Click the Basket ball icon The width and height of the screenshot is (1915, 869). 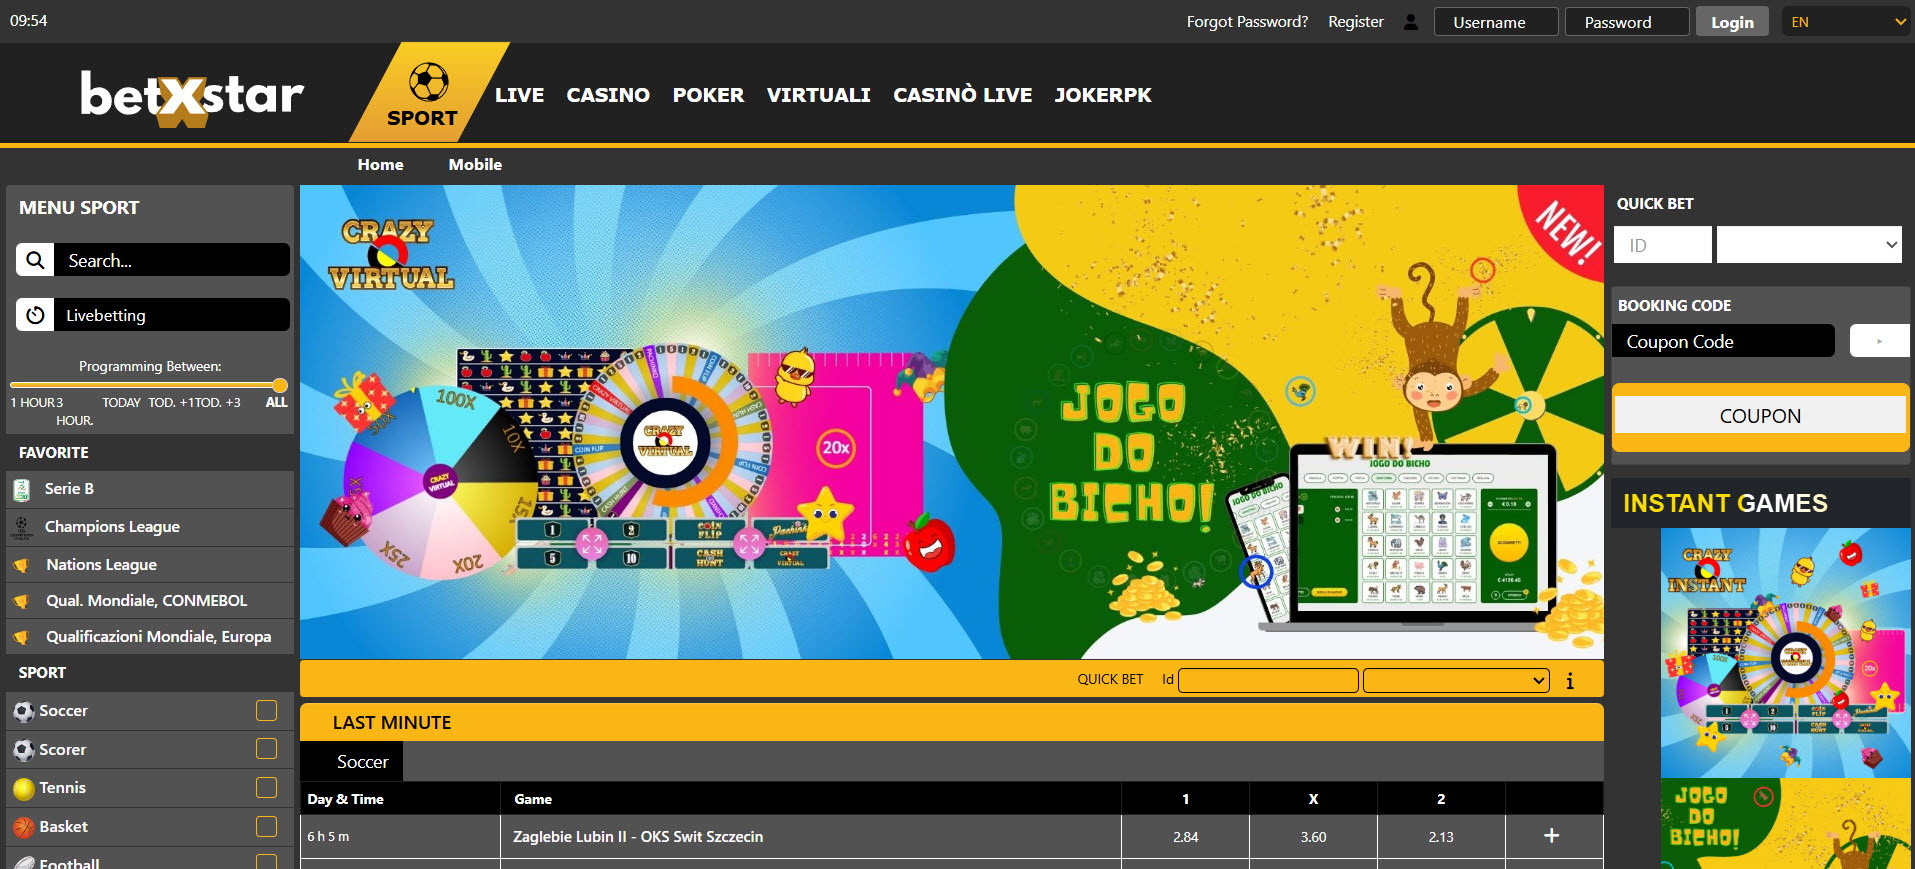(x=24, y=827)
